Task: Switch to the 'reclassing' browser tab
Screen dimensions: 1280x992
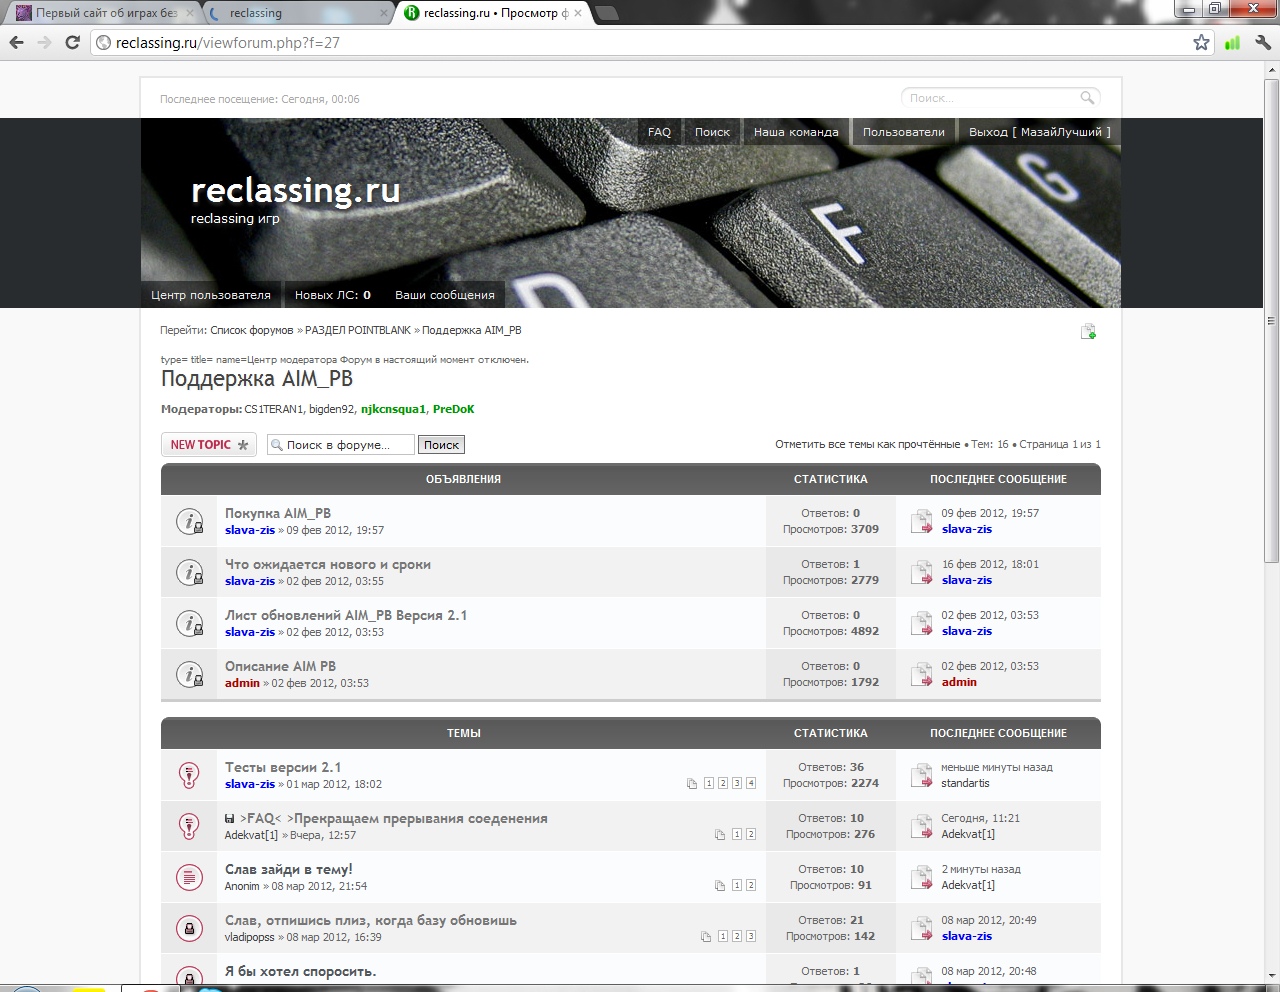Action: point(298,13)
